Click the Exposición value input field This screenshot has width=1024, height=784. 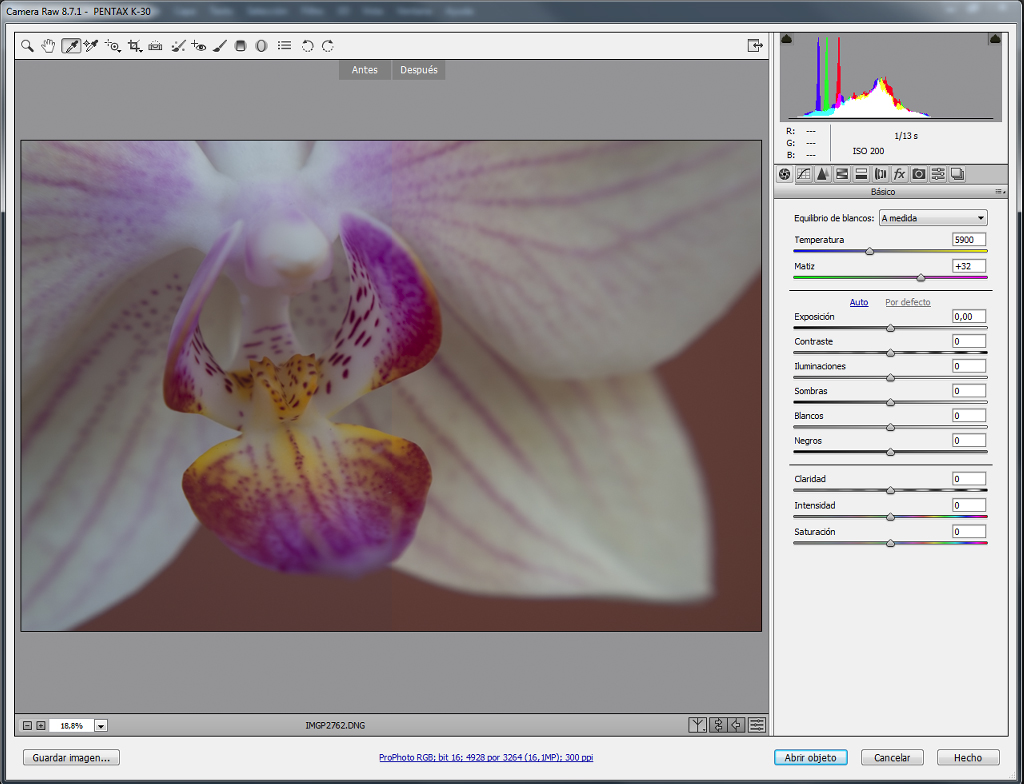968,316
